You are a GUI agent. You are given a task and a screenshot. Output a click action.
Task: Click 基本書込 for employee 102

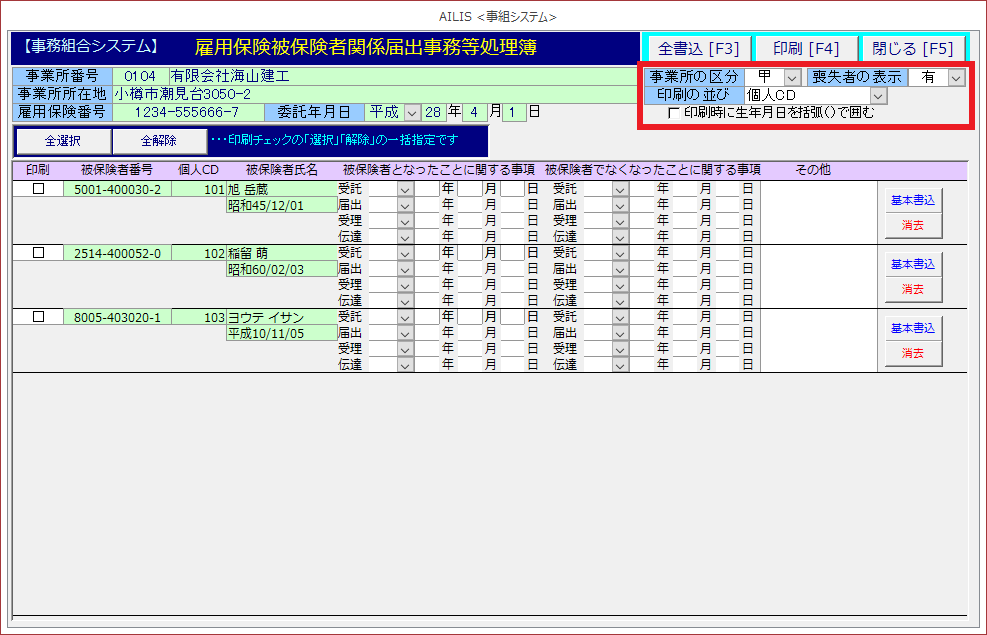coord(912,264)
